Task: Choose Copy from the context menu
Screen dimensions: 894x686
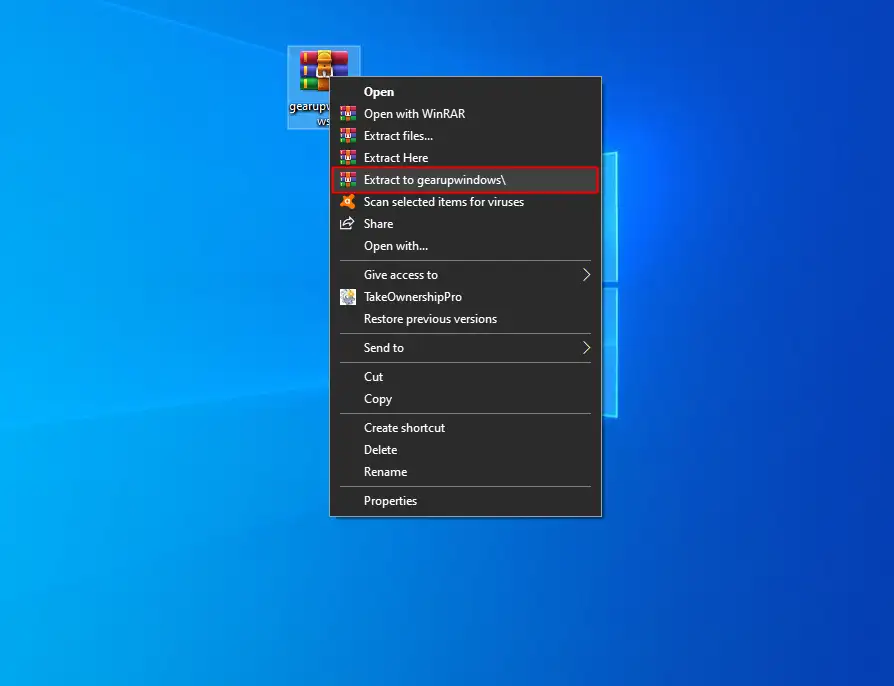Action: tap(465, 399)
